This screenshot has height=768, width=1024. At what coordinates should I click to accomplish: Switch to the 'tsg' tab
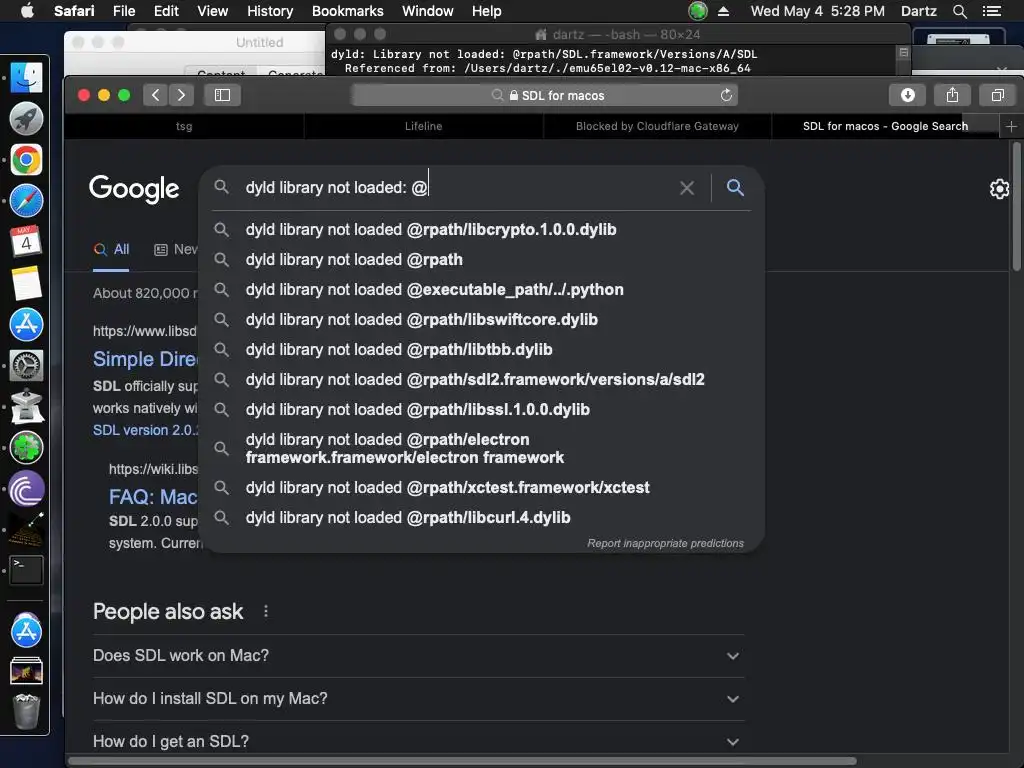coord(184,126)
